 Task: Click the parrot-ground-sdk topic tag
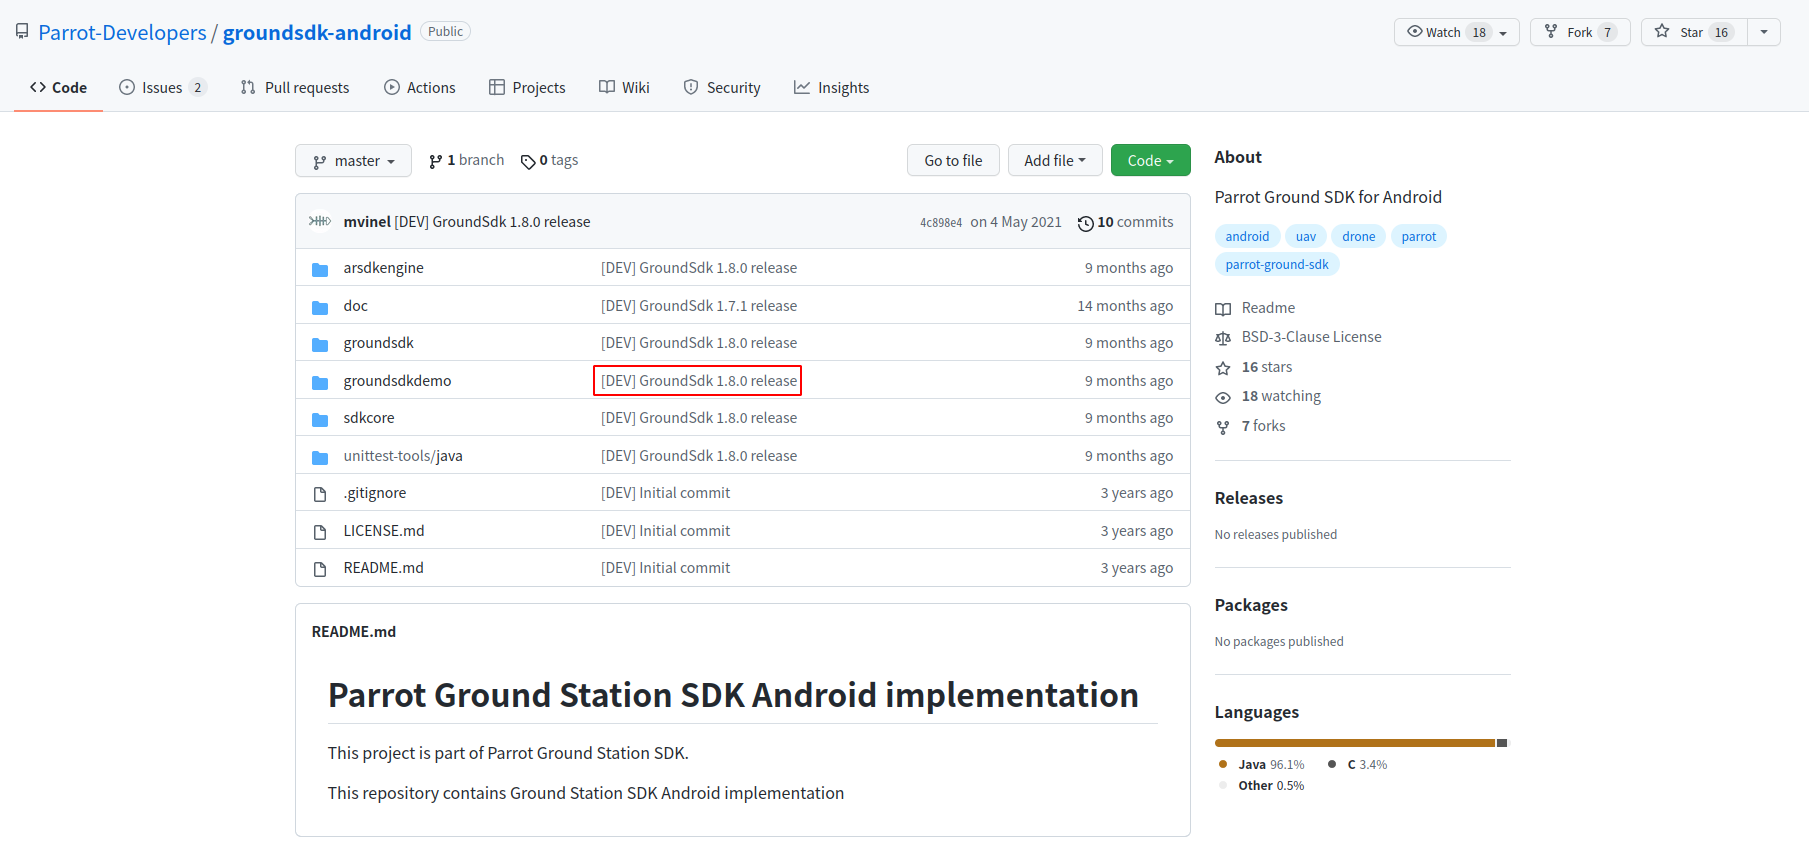(x=1277, y=264)
